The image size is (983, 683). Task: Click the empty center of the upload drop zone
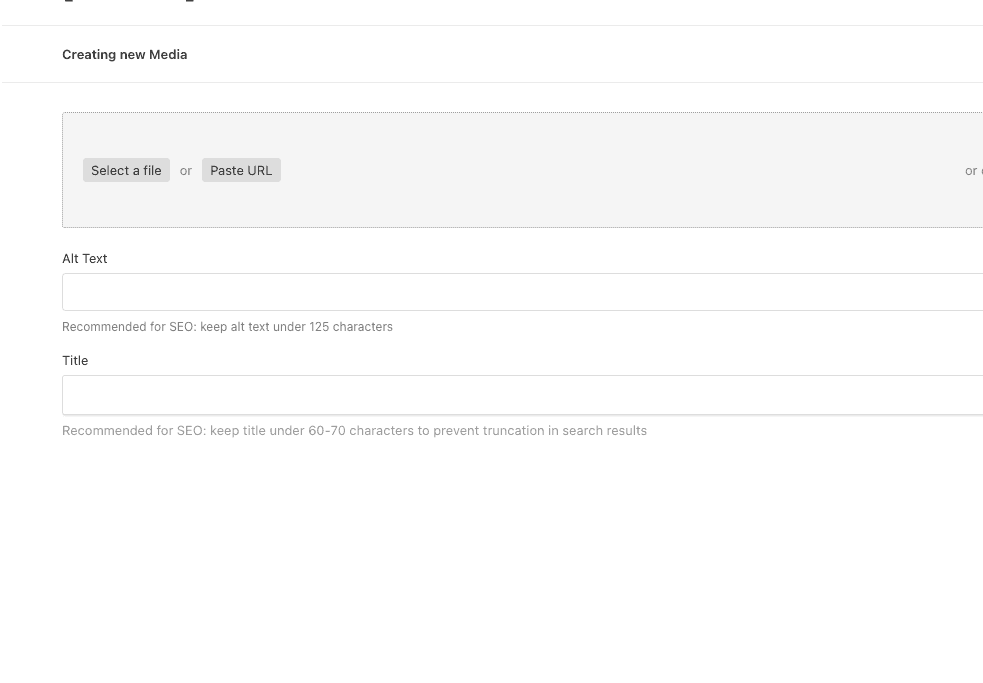pyautogui.click(x=600, y=170)
